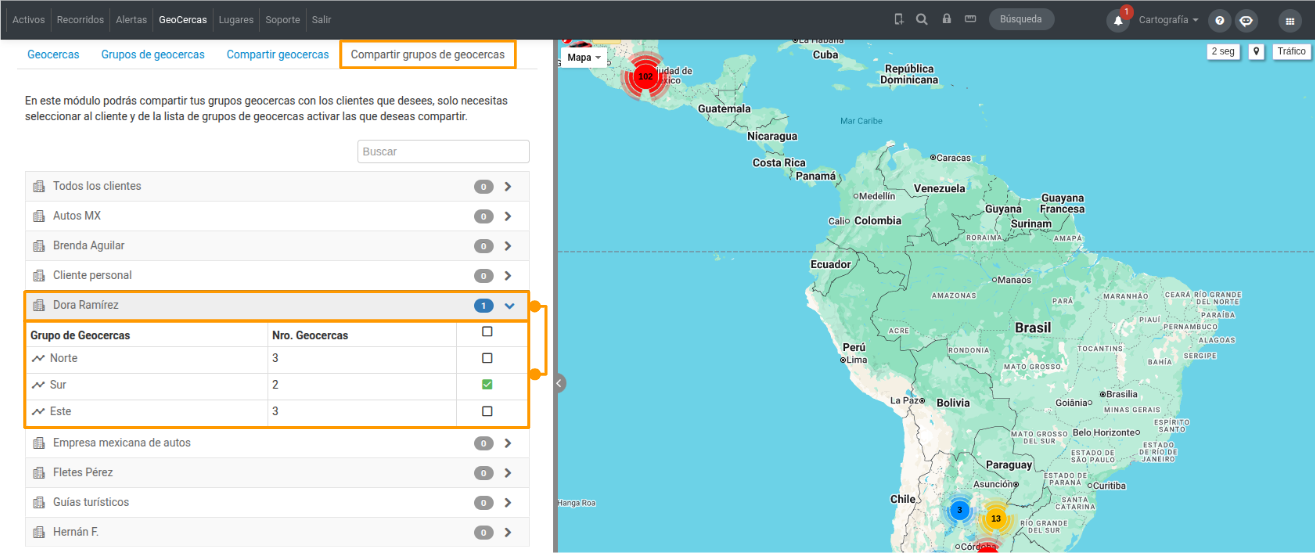This screenshot has height=553, width=1315.
Task: Open the Recorridos menu
Action: click(80, 20)
